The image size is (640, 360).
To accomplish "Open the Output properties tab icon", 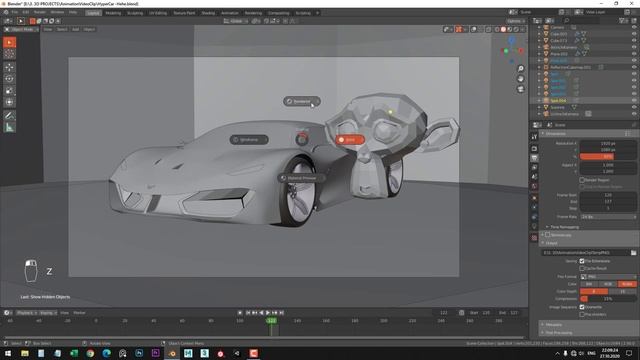I will click(x=534, y=158).
